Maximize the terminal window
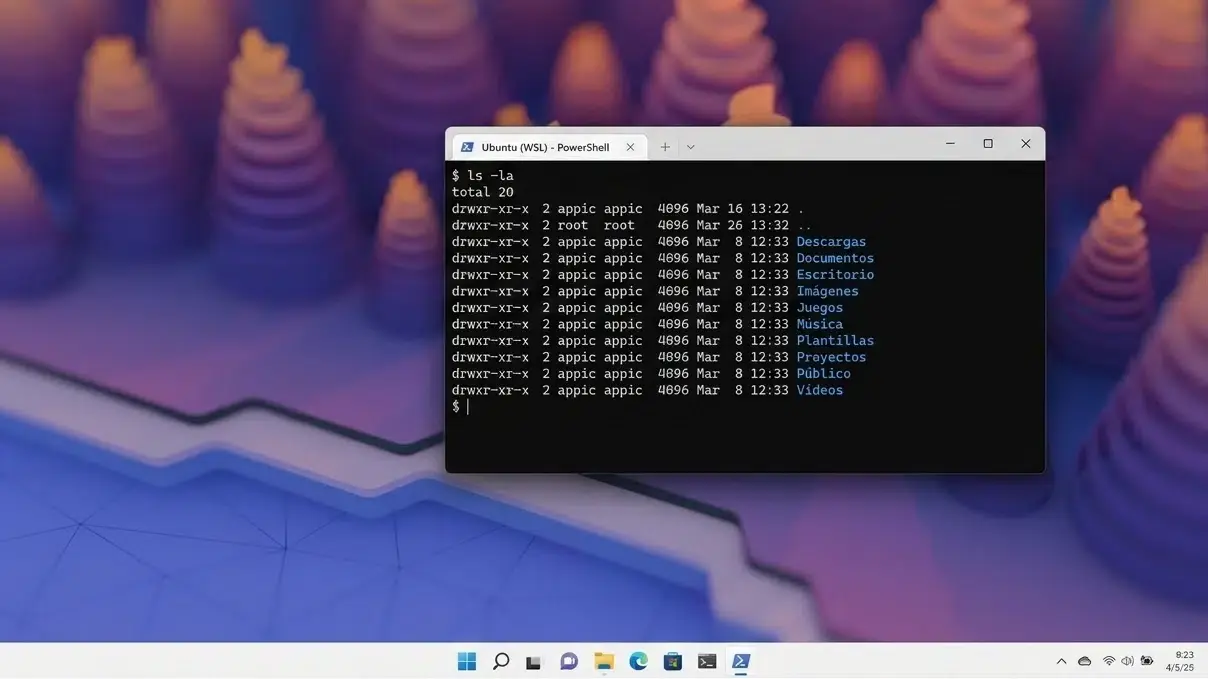The width and height of the screenshot is (1208, 679). [988, 144]
